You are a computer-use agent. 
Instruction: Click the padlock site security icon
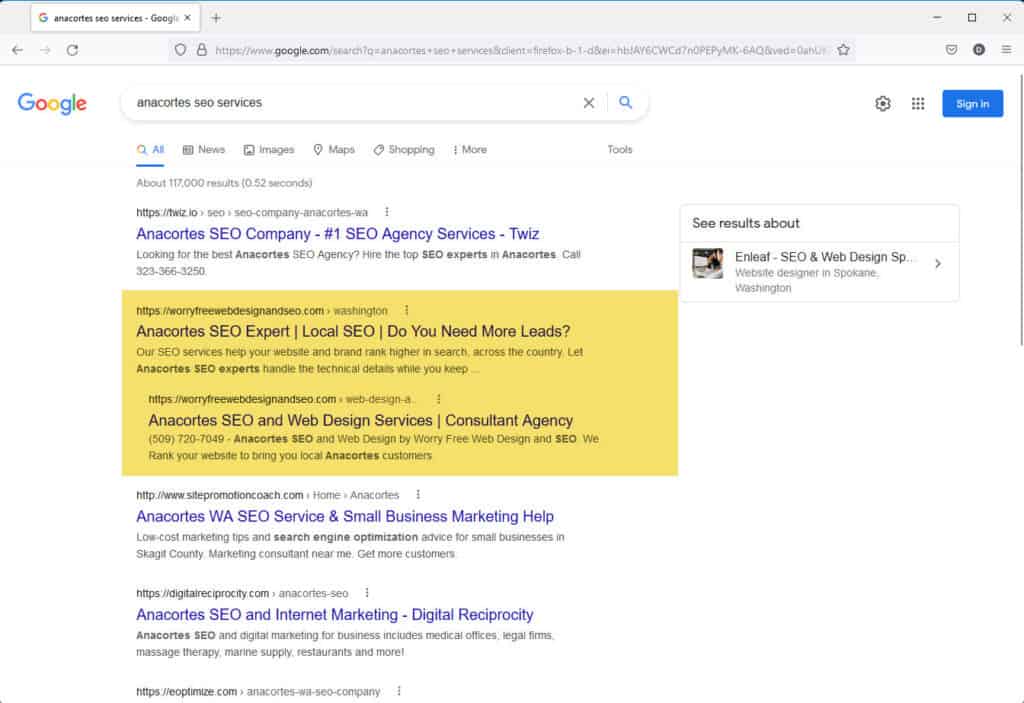(x=202, y=50)
